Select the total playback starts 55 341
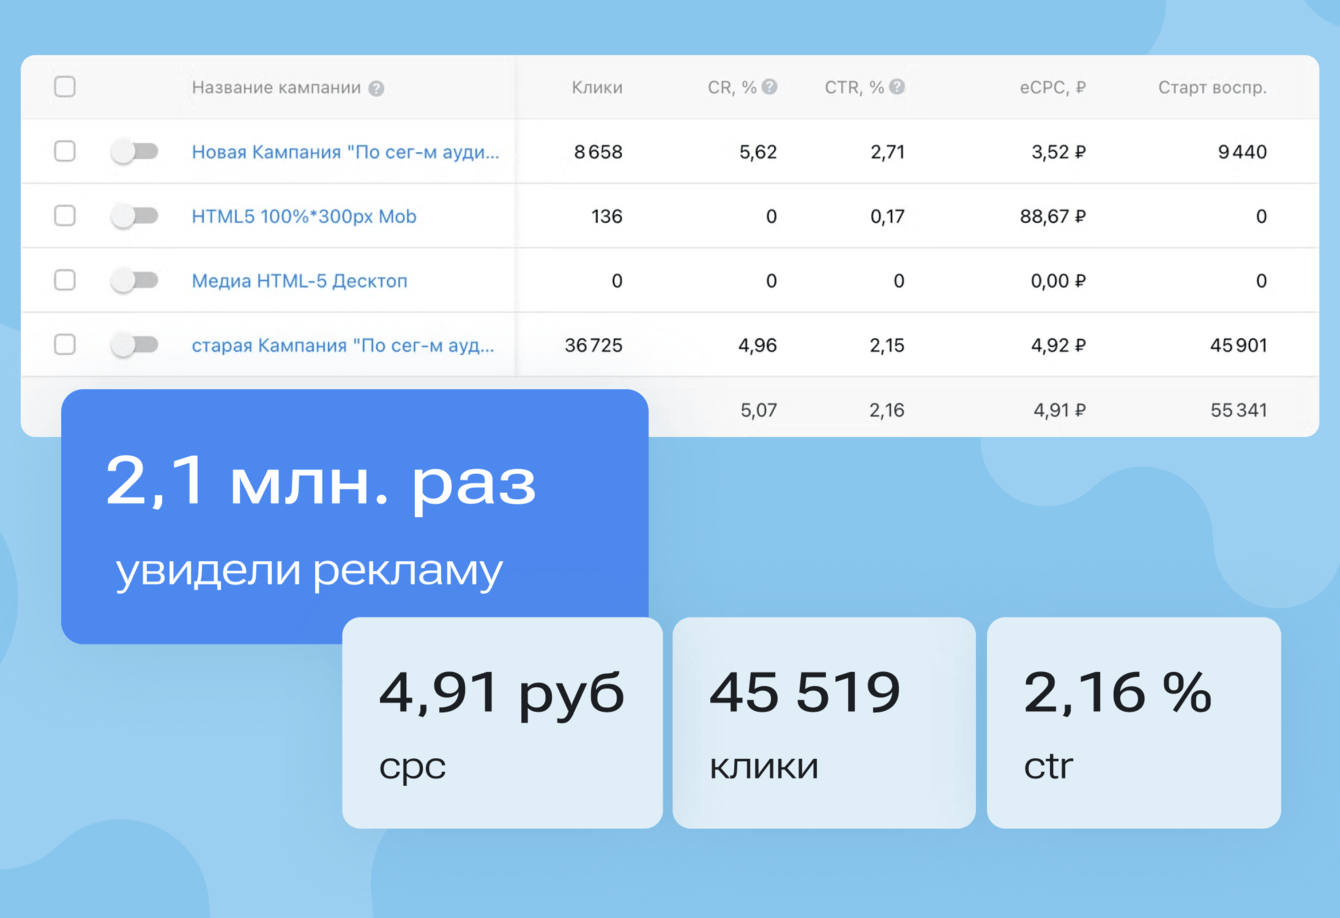Viewport: 1340px width, 918px height. 1238,410
